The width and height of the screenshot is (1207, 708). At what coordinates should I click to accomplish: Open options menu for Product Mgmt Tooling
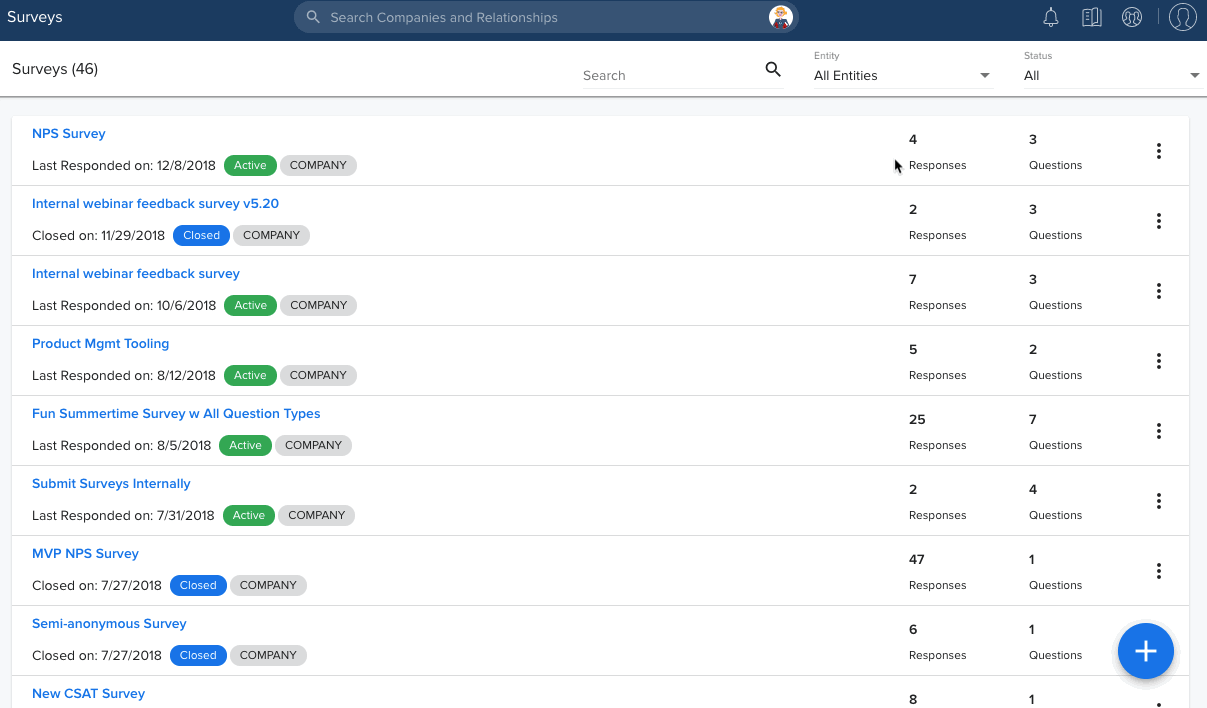tap(1159, 361)
